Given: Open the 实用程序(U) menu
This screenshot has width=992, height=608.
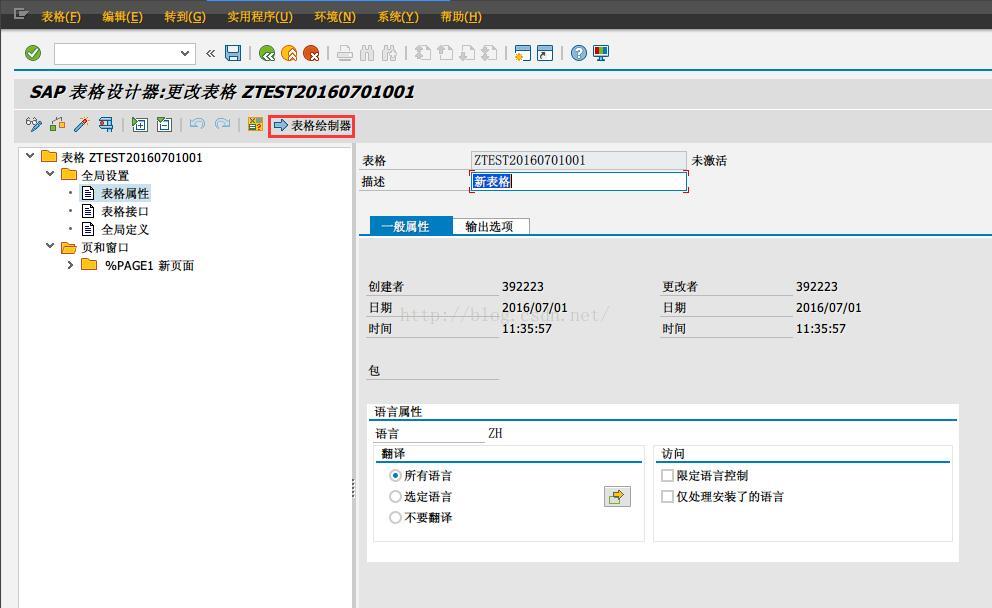Looking at the screenshot, I should click(x=260, y=17).
